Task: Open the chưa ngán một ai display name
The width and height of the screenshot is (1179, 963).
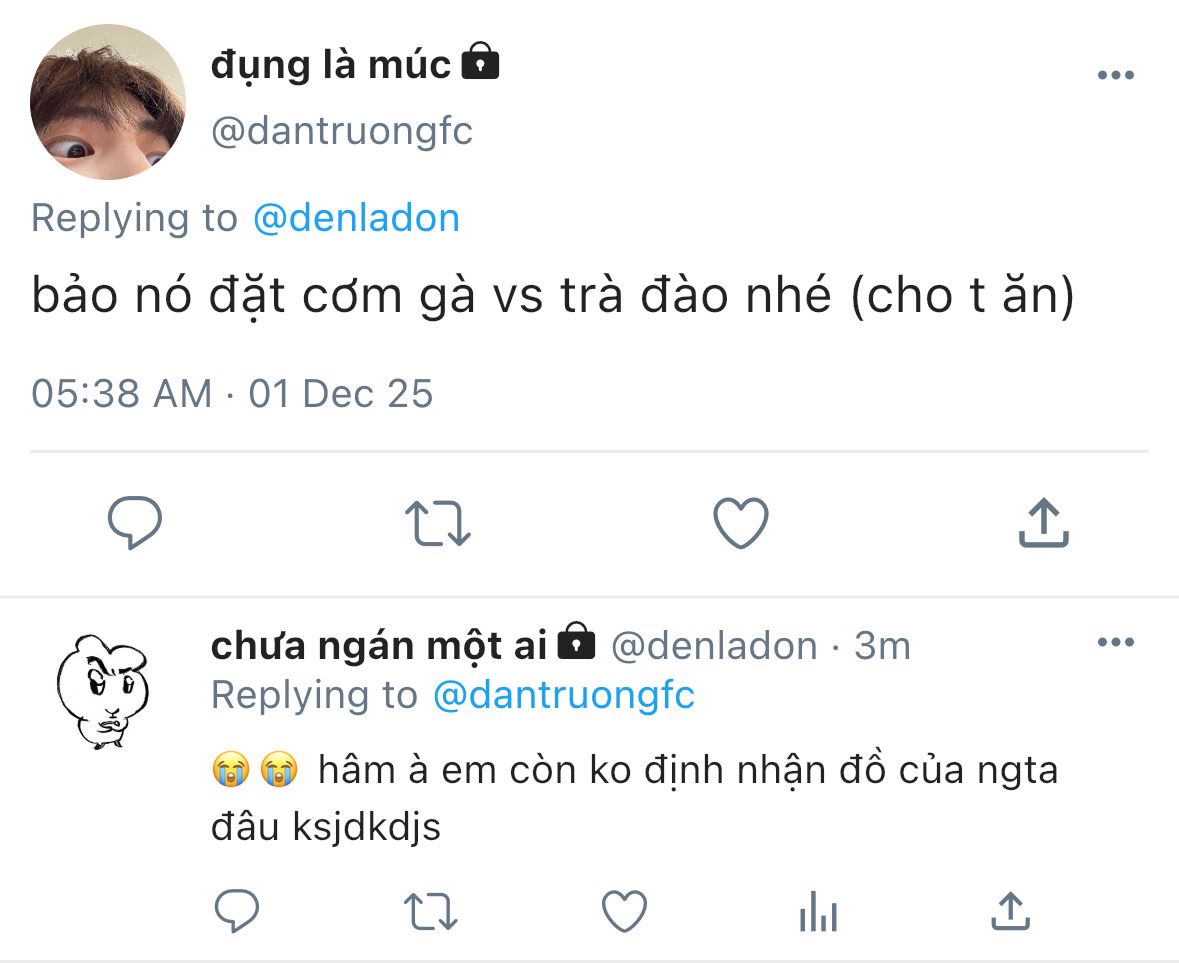Action: [x=379, y=646]
